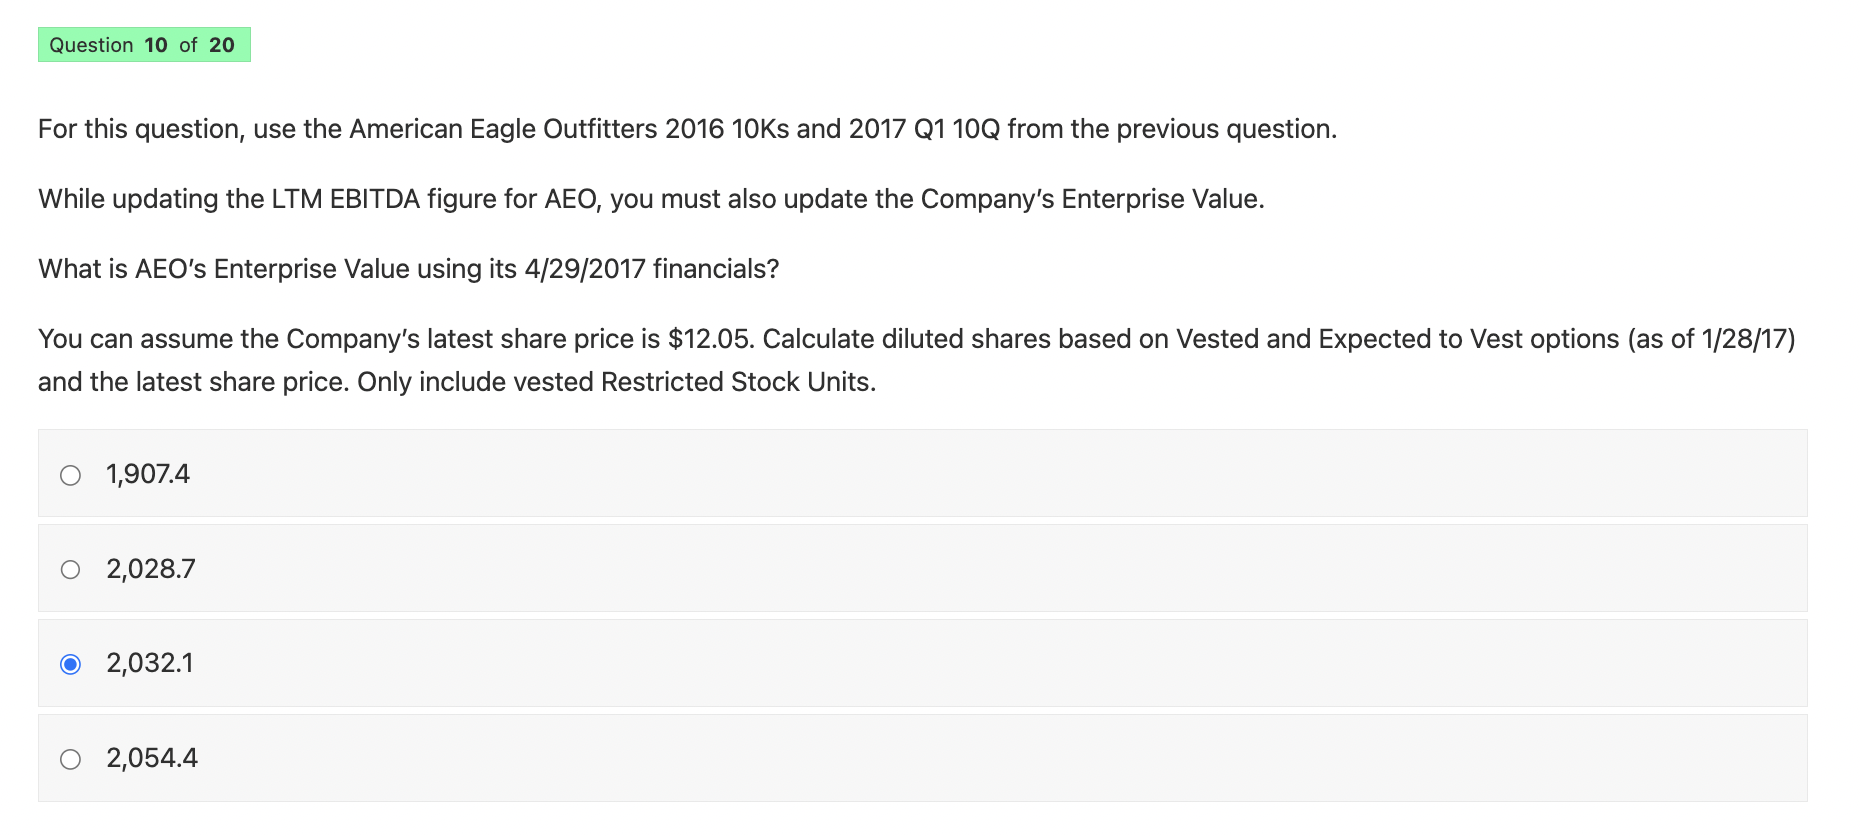The width and height of the screenshot is (1860, 836).
Task: Select the 1,907.4 radio button
Action: click(x=70, y=475)
